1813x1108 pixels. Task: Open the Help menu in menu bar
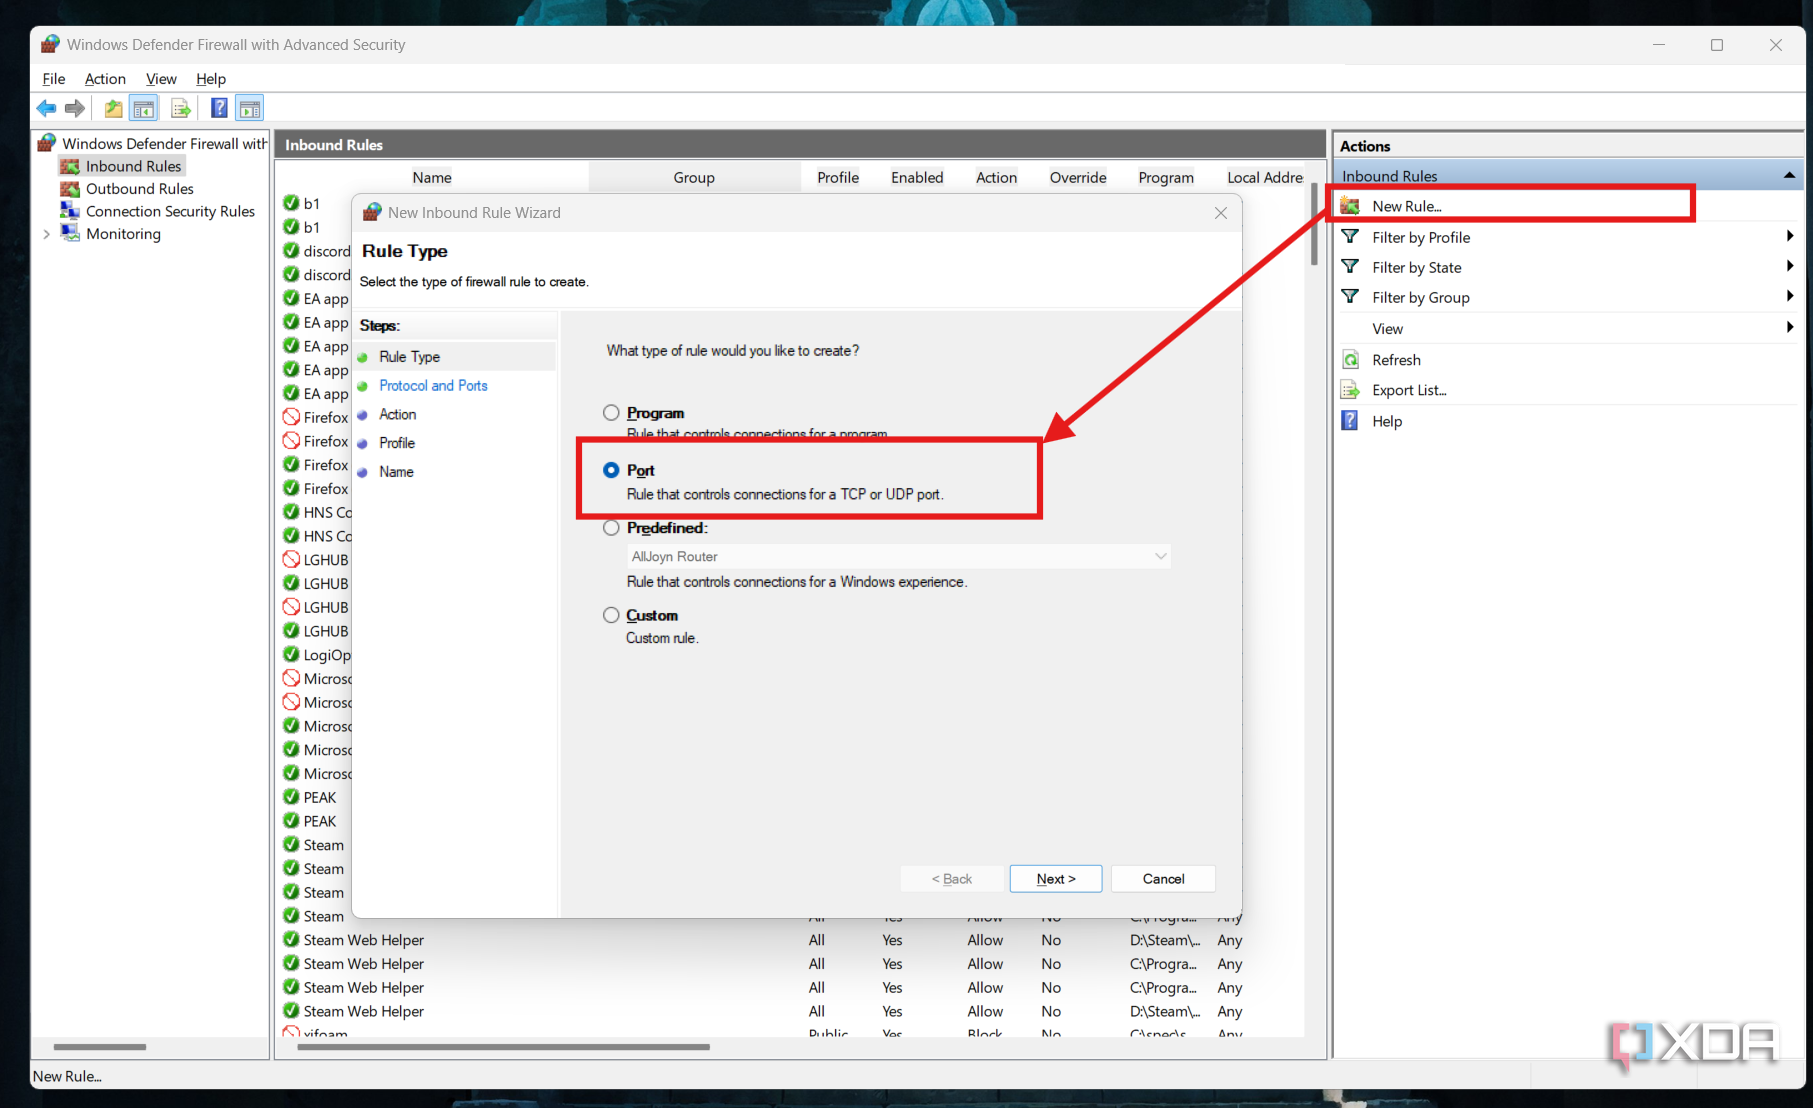pyautogui.click(x=211, y=79)
